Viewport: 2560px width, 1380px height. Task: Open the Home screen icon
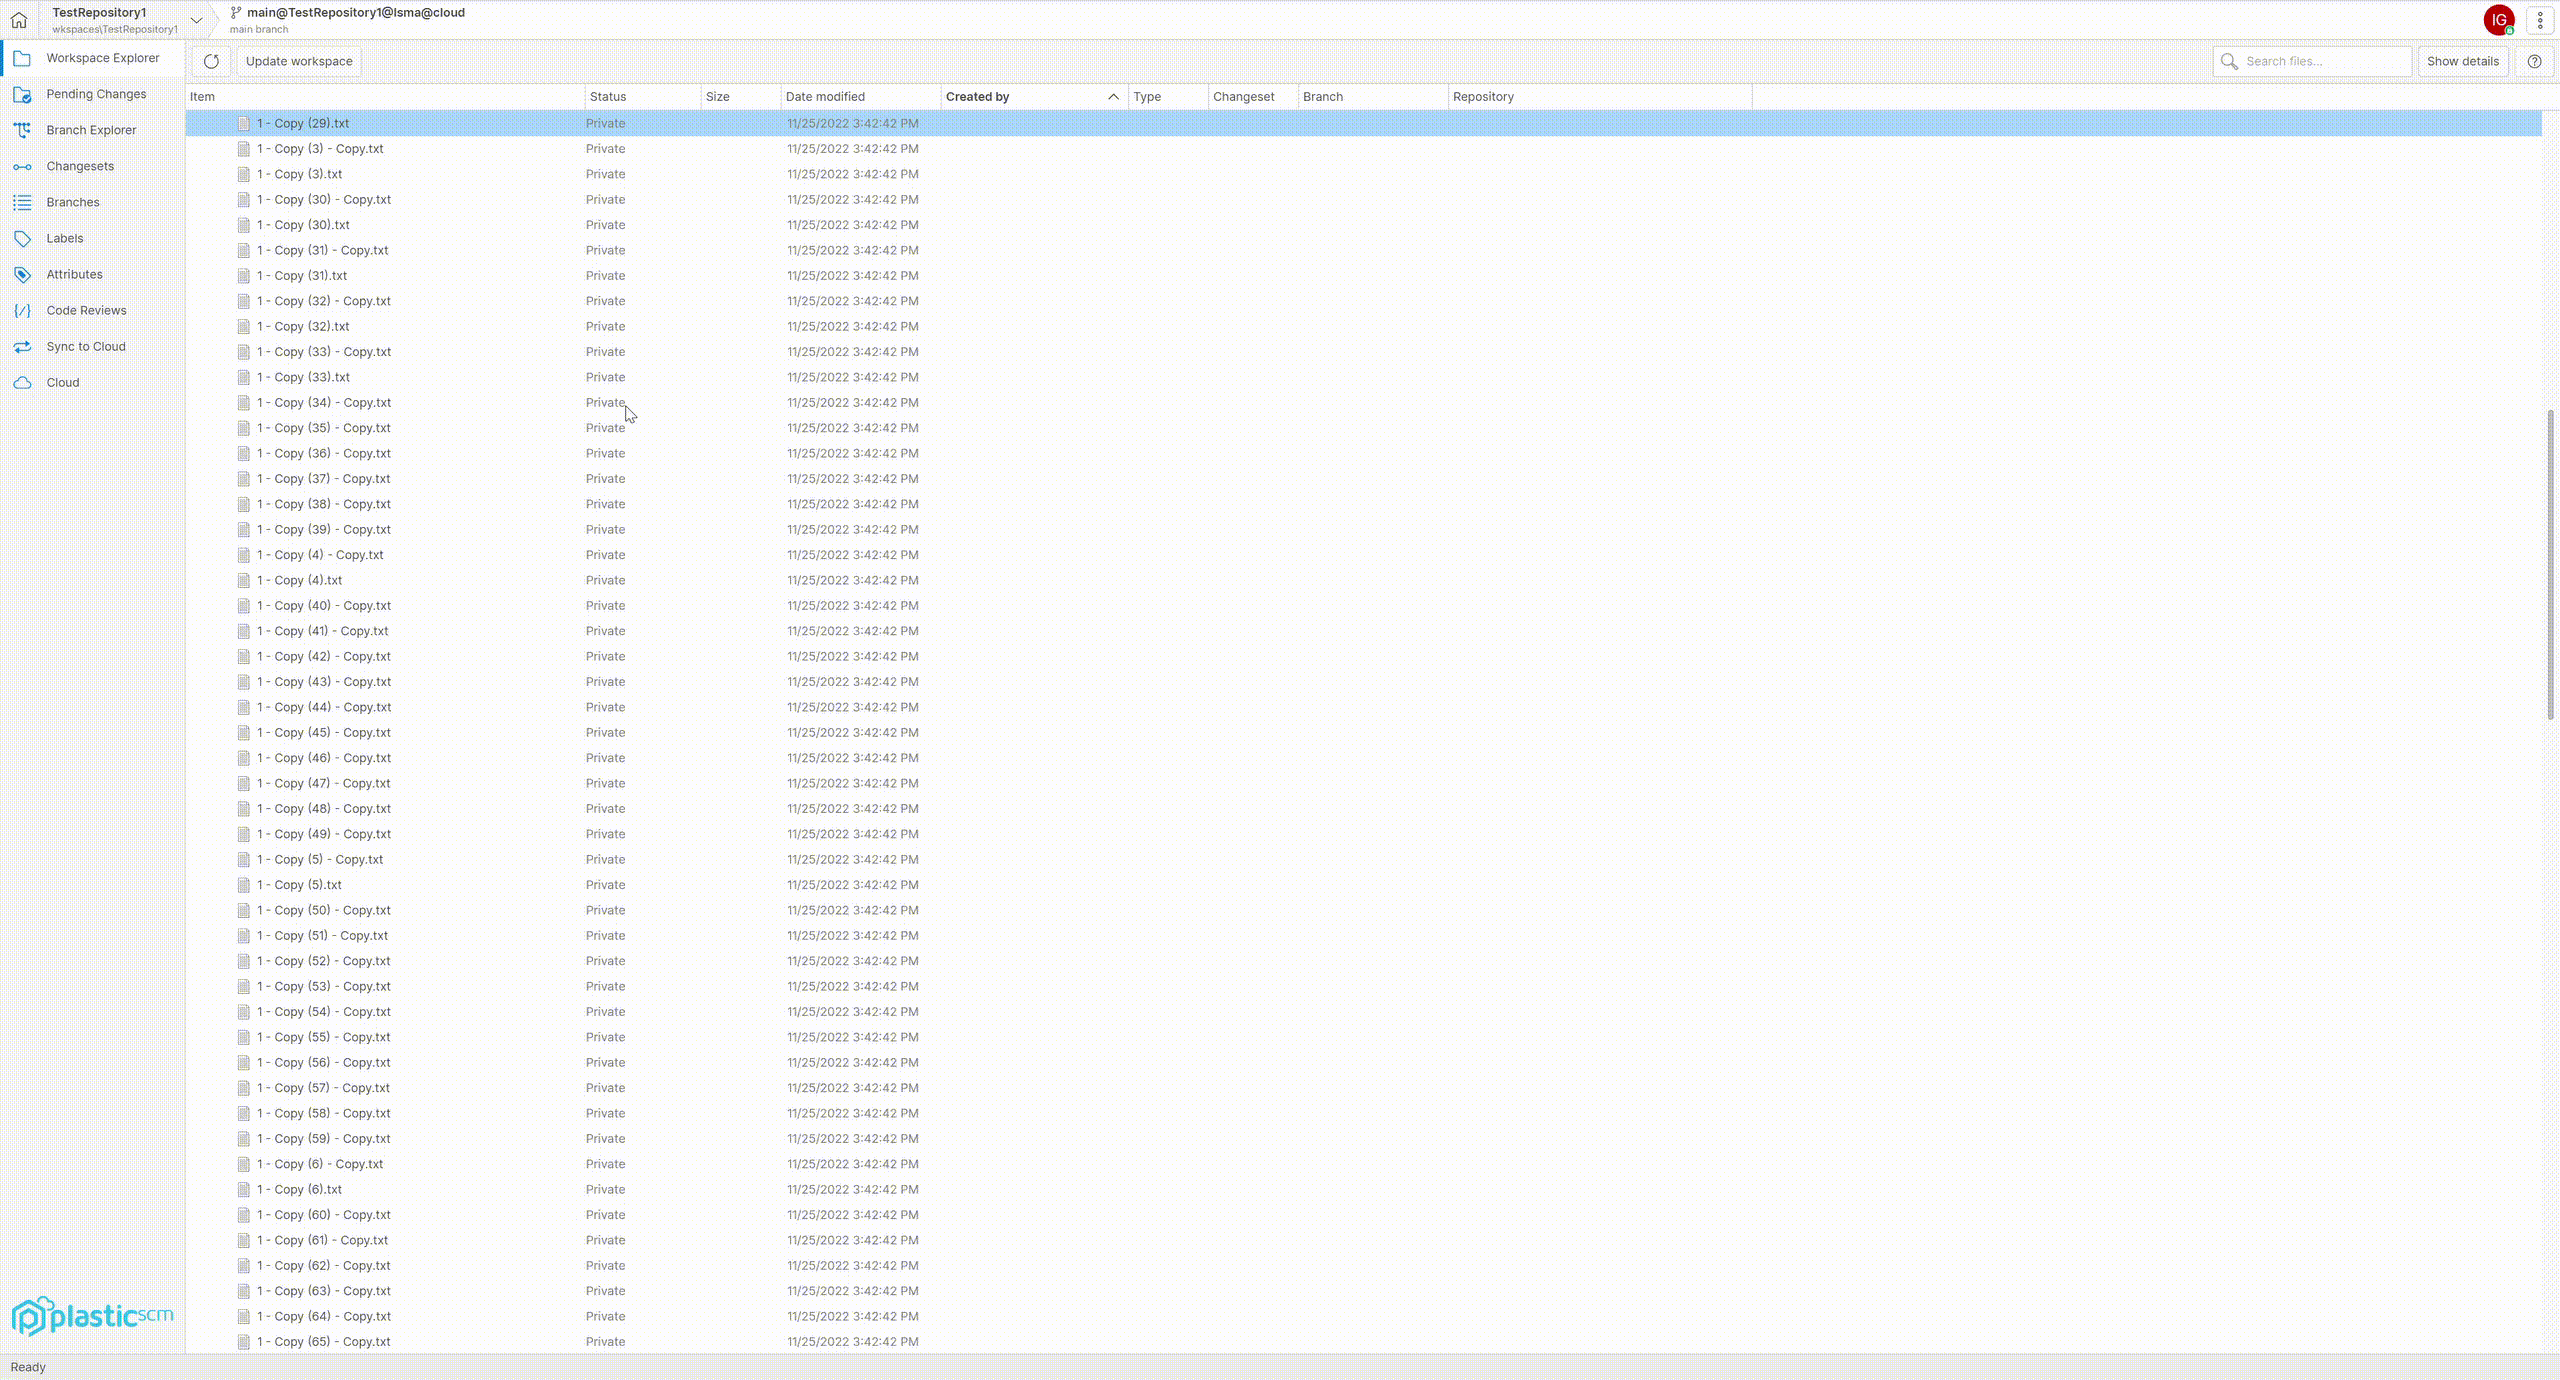tap(20, 20)
